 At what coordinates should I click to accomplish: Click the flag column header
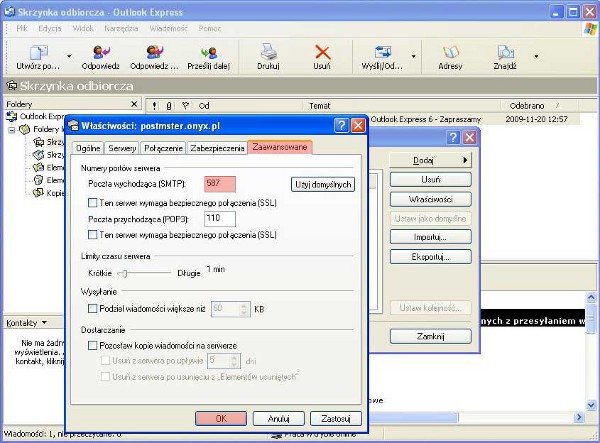pos(186,106)
